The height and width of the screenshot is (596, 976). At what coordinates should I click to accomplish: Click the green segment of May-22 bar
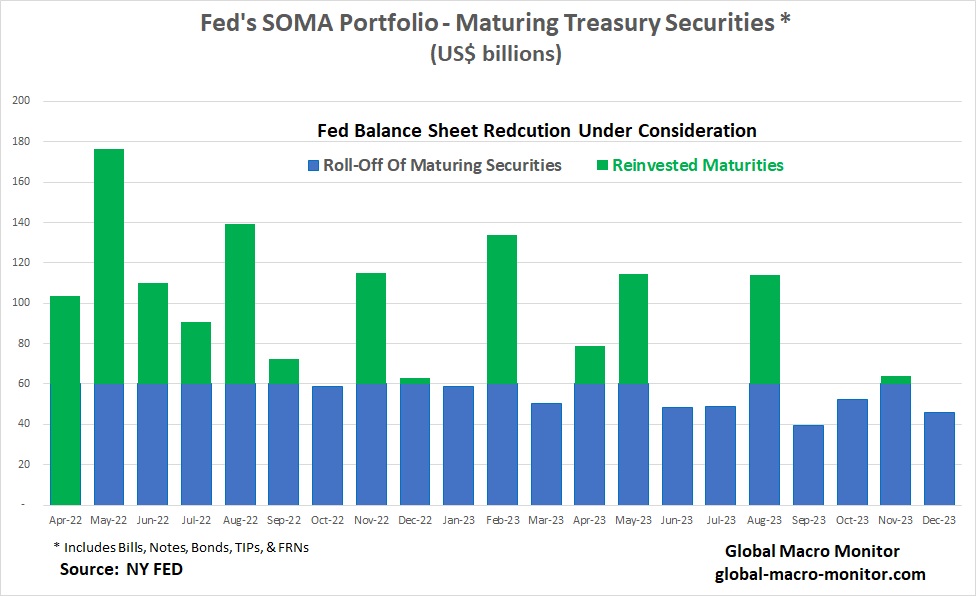click(x=109, y=266)
